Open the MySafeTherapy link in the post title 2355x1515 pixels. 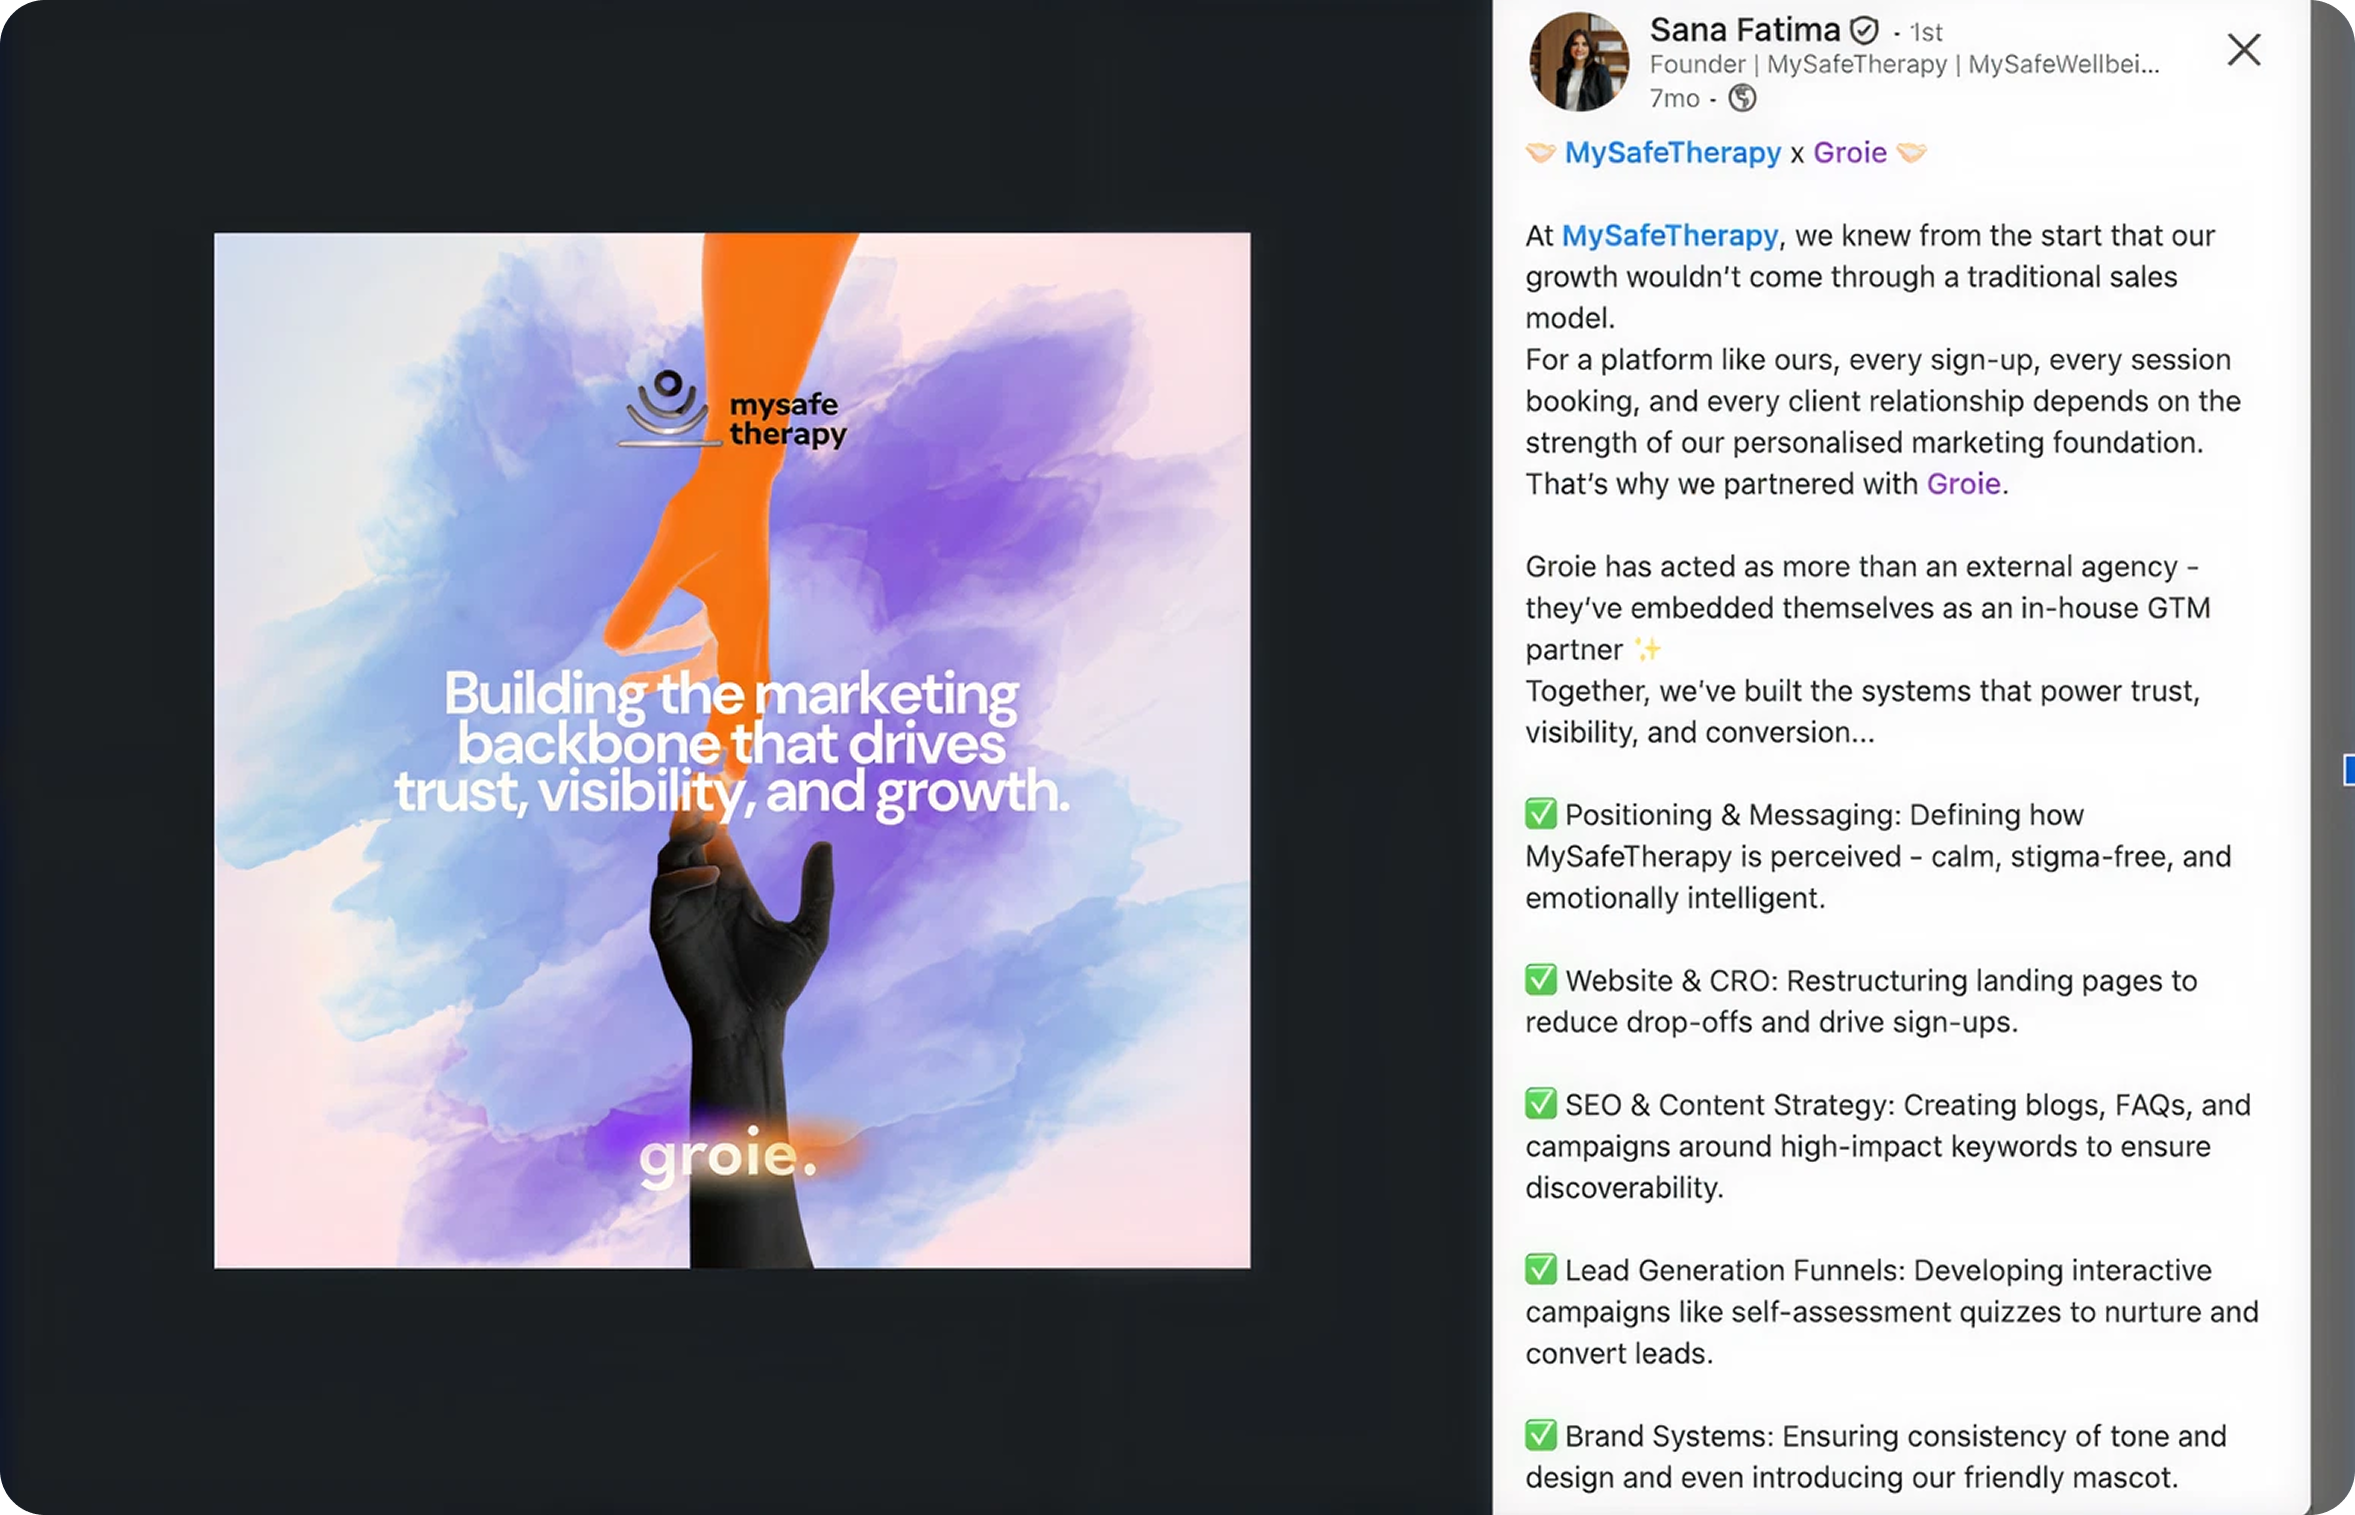pos(1672,153)
